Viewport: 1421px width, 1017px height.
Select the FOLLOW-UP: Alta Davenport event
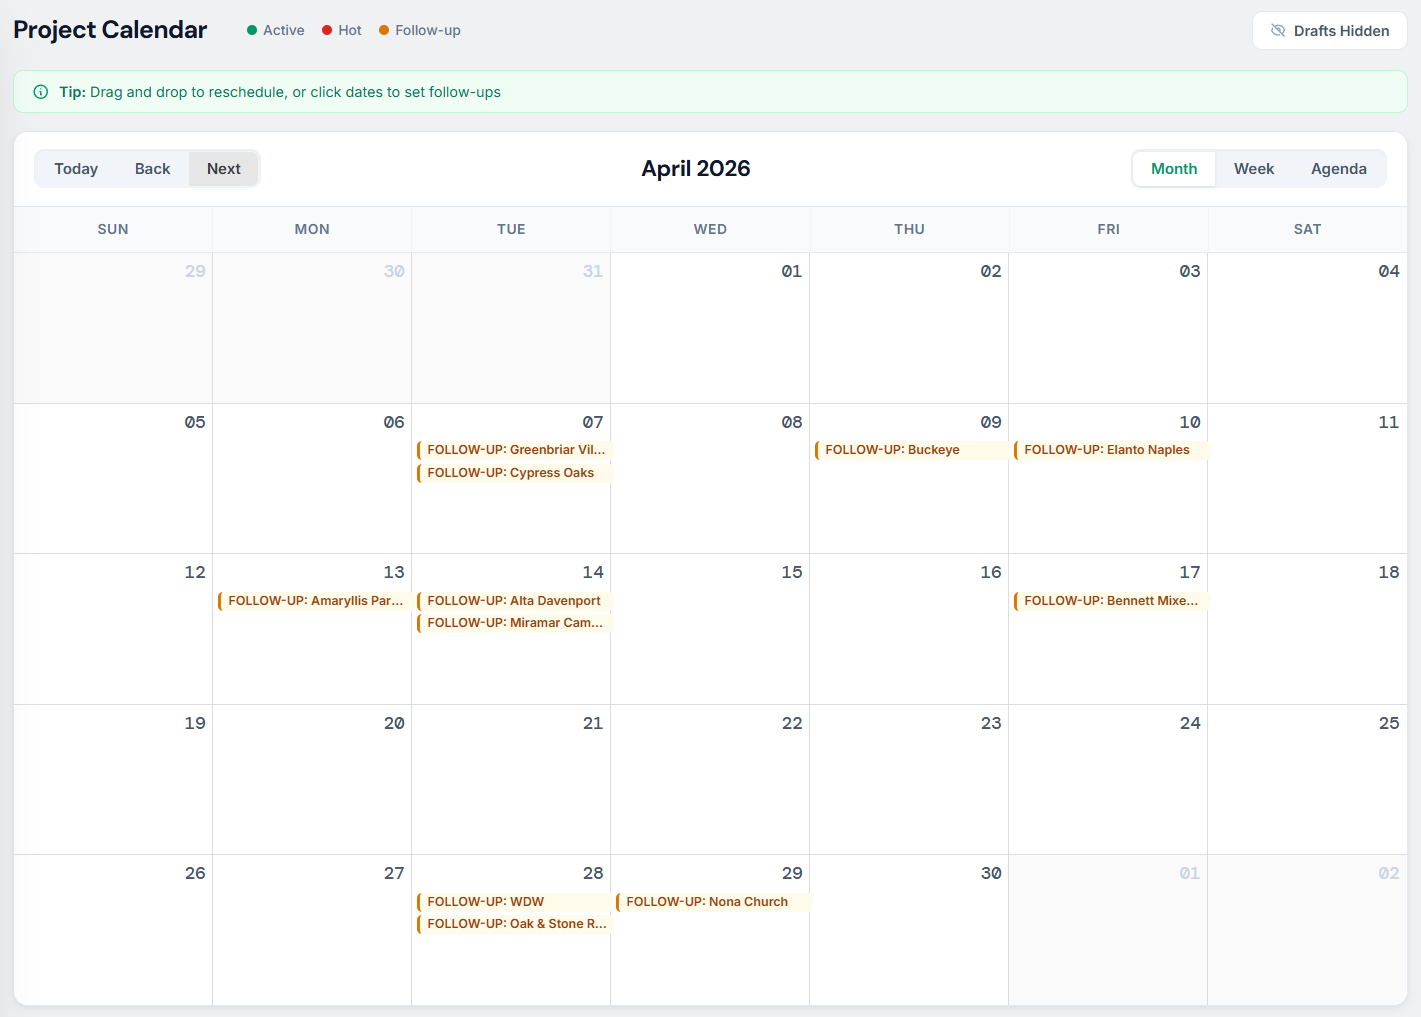(513, 601)
